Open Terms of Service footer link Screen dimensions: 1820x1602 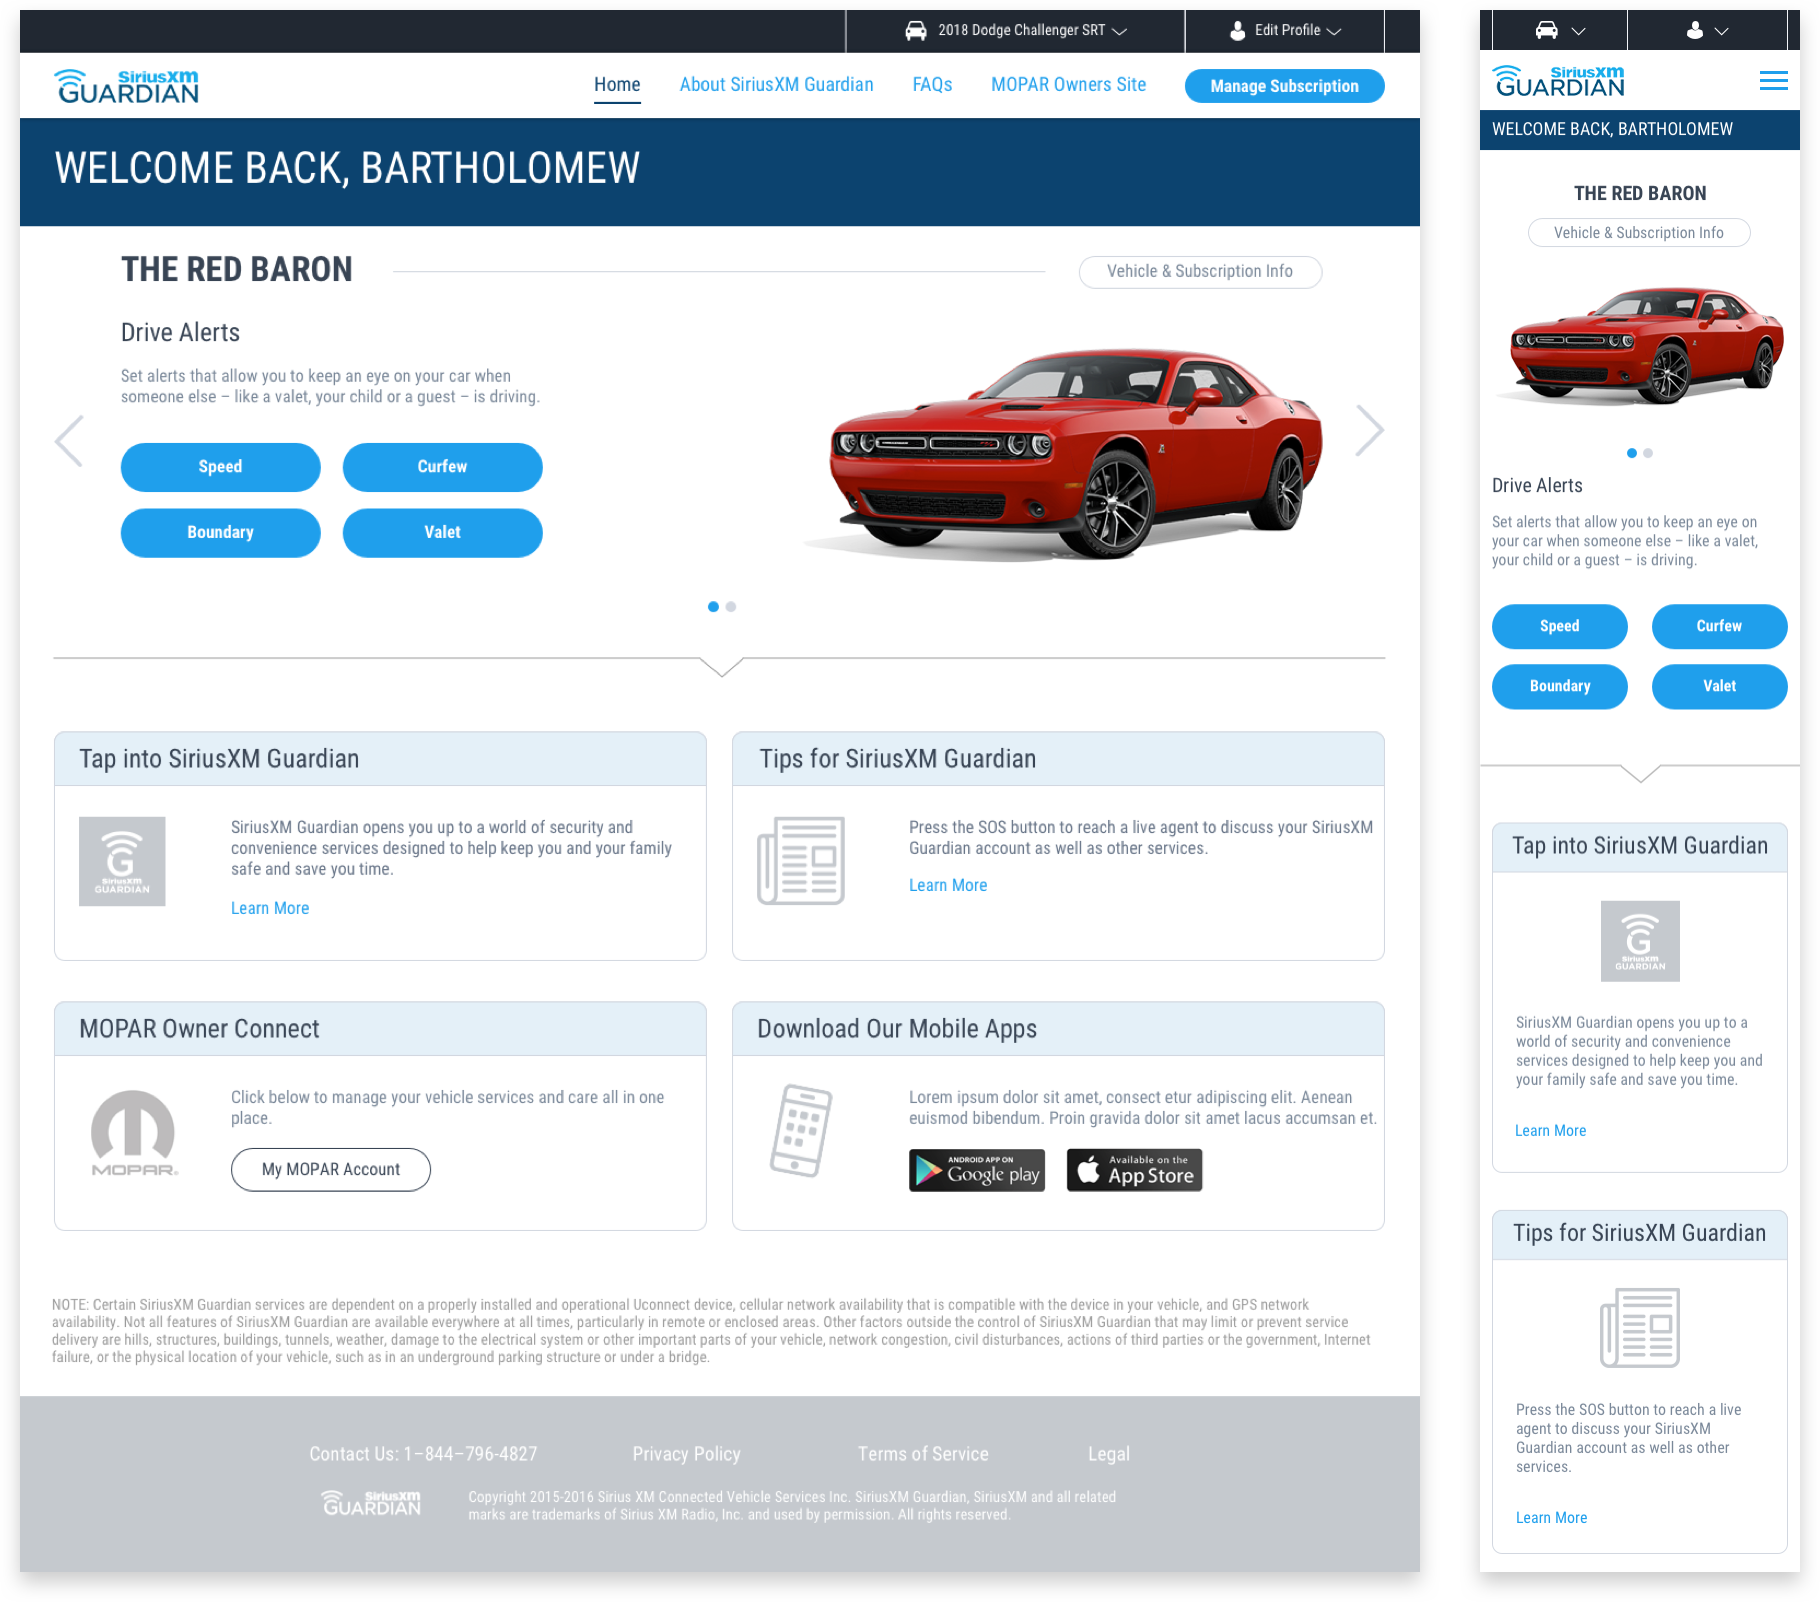[923, 1455]
